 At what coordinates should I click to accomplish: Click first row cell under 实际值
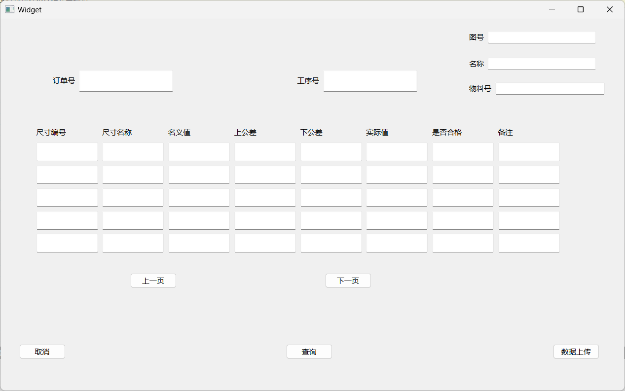click(397, 152)
